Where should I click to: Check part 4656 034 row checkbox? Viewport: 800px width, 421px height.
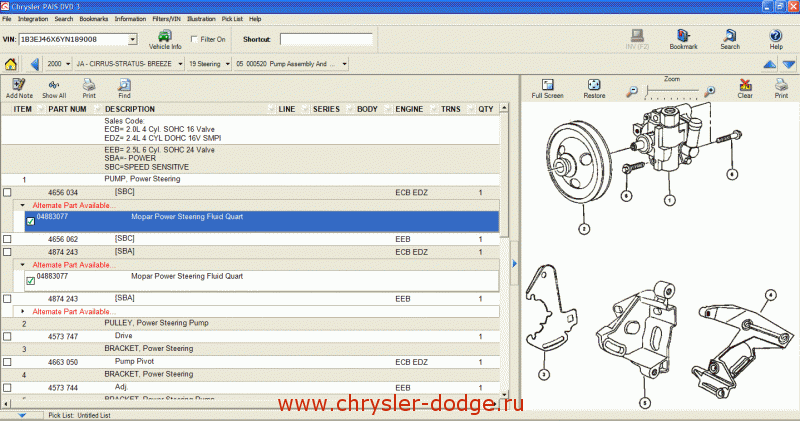point(7,192)
